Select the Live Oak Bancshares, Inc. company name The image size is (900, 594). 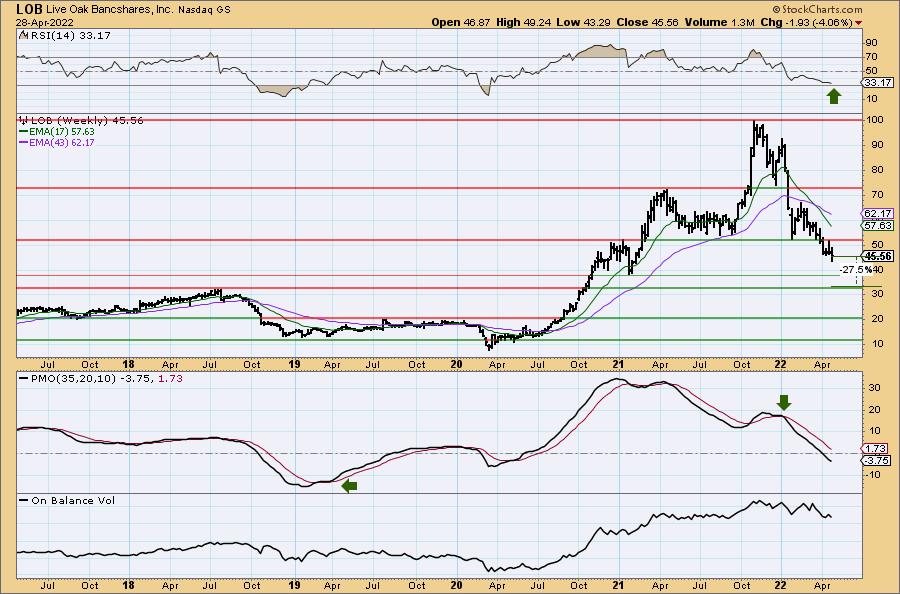click(x=109, y=9)
